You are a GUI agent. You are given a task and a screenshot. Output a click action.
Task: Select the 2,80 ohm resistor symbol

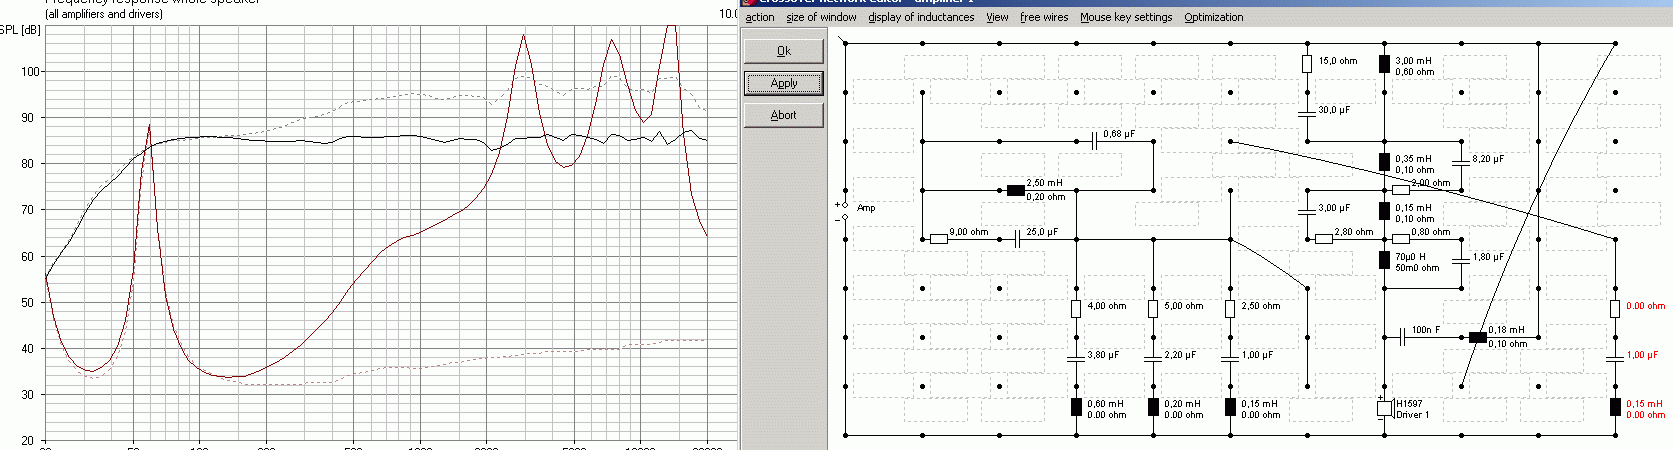click(x=1324, y=239)
